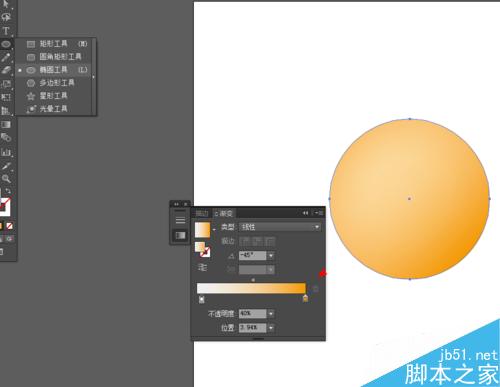Viewport: 500px width, 387px height.
Task: Click the center point of orange circle
Action: click(x=409, y=199)
